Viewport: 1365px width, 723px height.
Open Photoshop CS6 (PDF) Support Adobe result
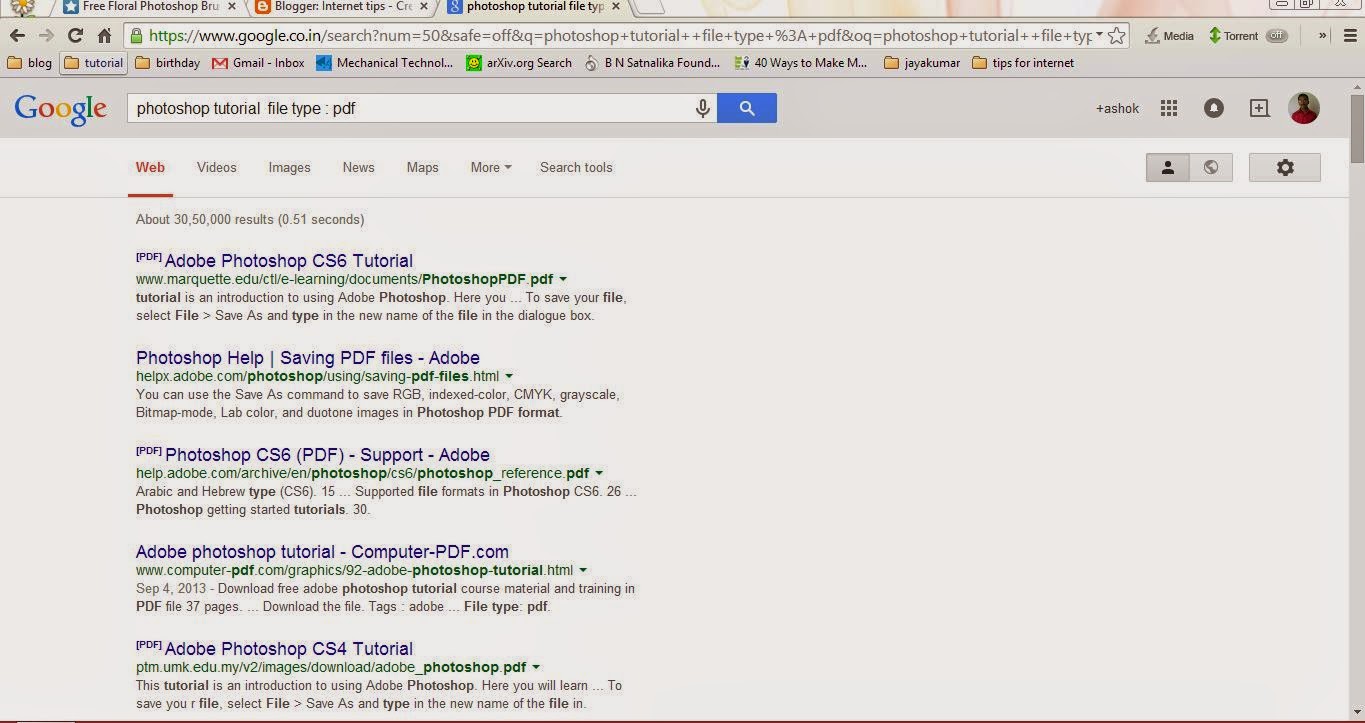tap(327, 454)
